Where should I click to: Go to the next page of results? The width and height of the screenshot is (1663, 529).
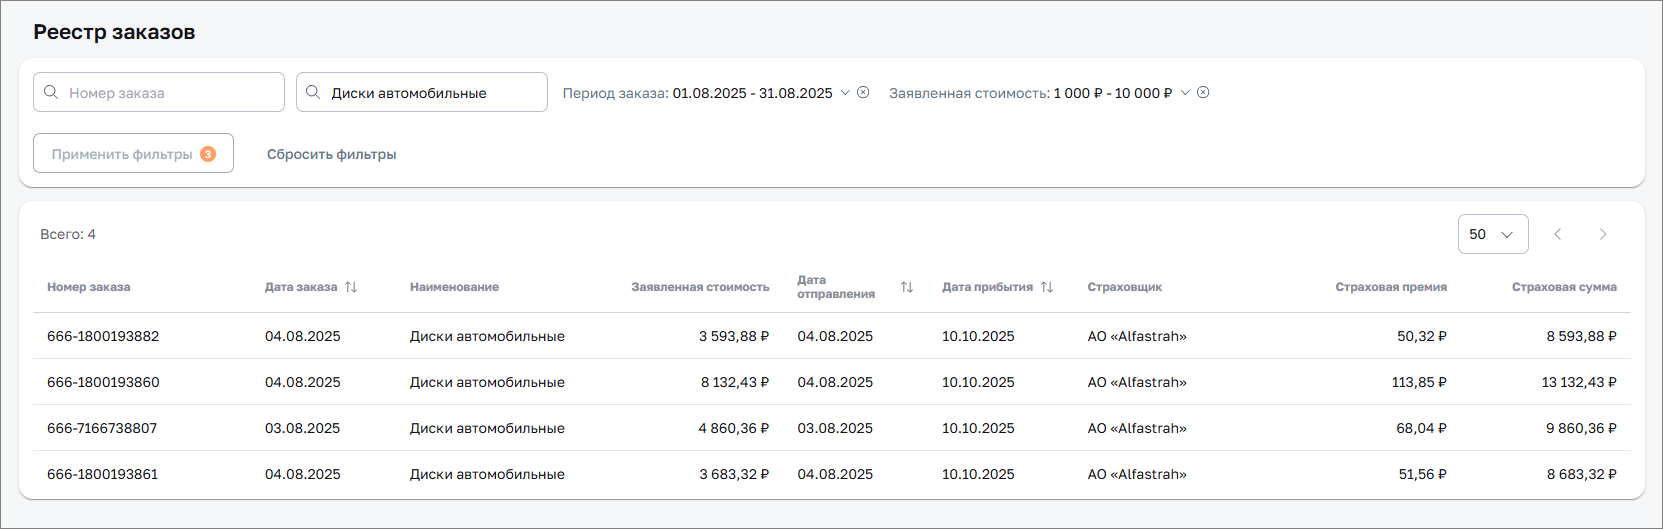click(1603, 234)
